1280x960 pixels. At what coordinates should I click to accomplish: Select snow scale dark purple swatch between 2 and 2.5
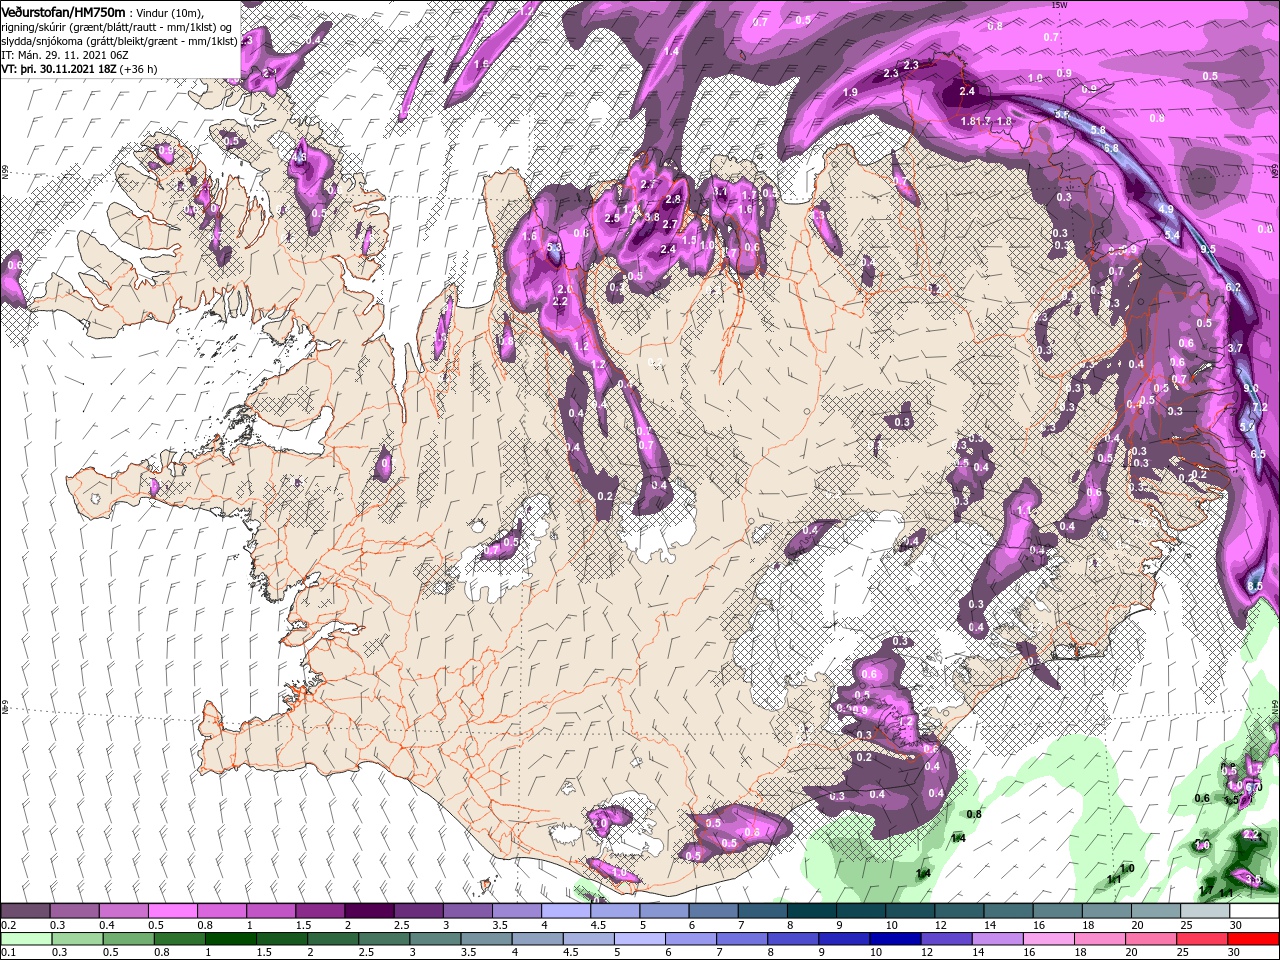click(369, 912)
